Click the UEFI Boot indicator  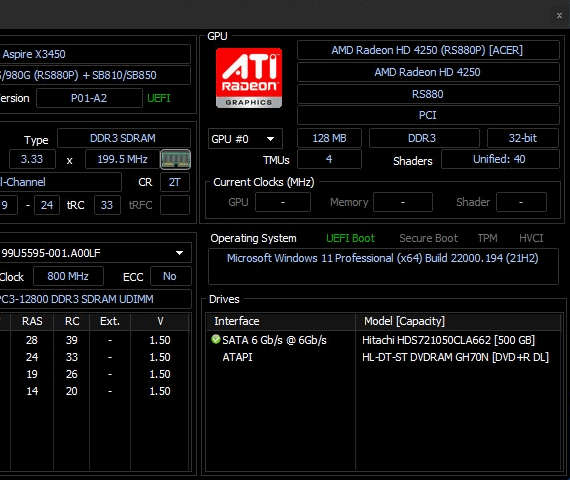350,238
